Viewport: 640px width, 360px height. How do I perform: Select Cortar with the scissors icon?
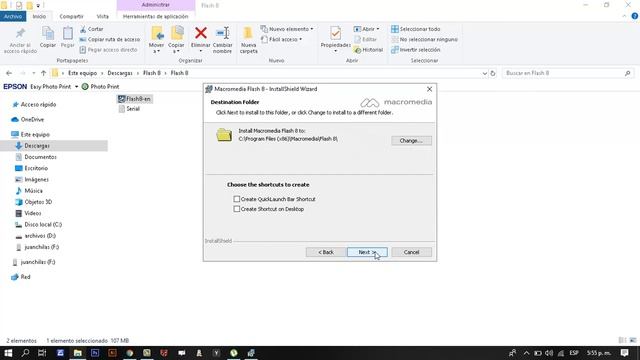(92, 29)
